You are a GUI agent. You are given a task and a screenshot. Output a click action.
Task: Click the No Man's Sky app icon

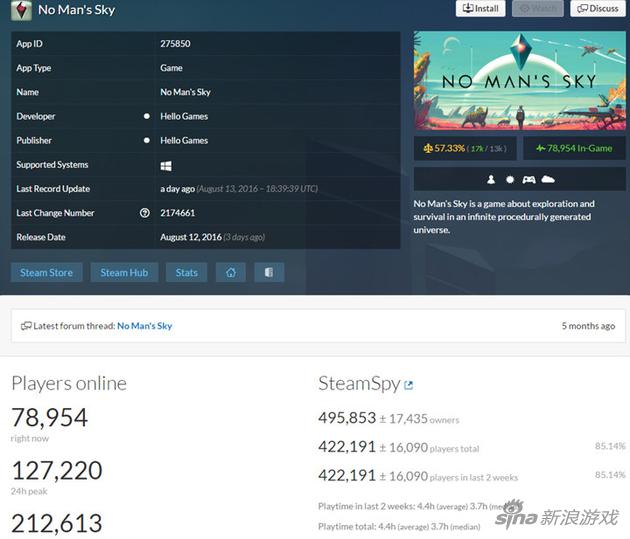pyautogui.click(x=21, y=10)
